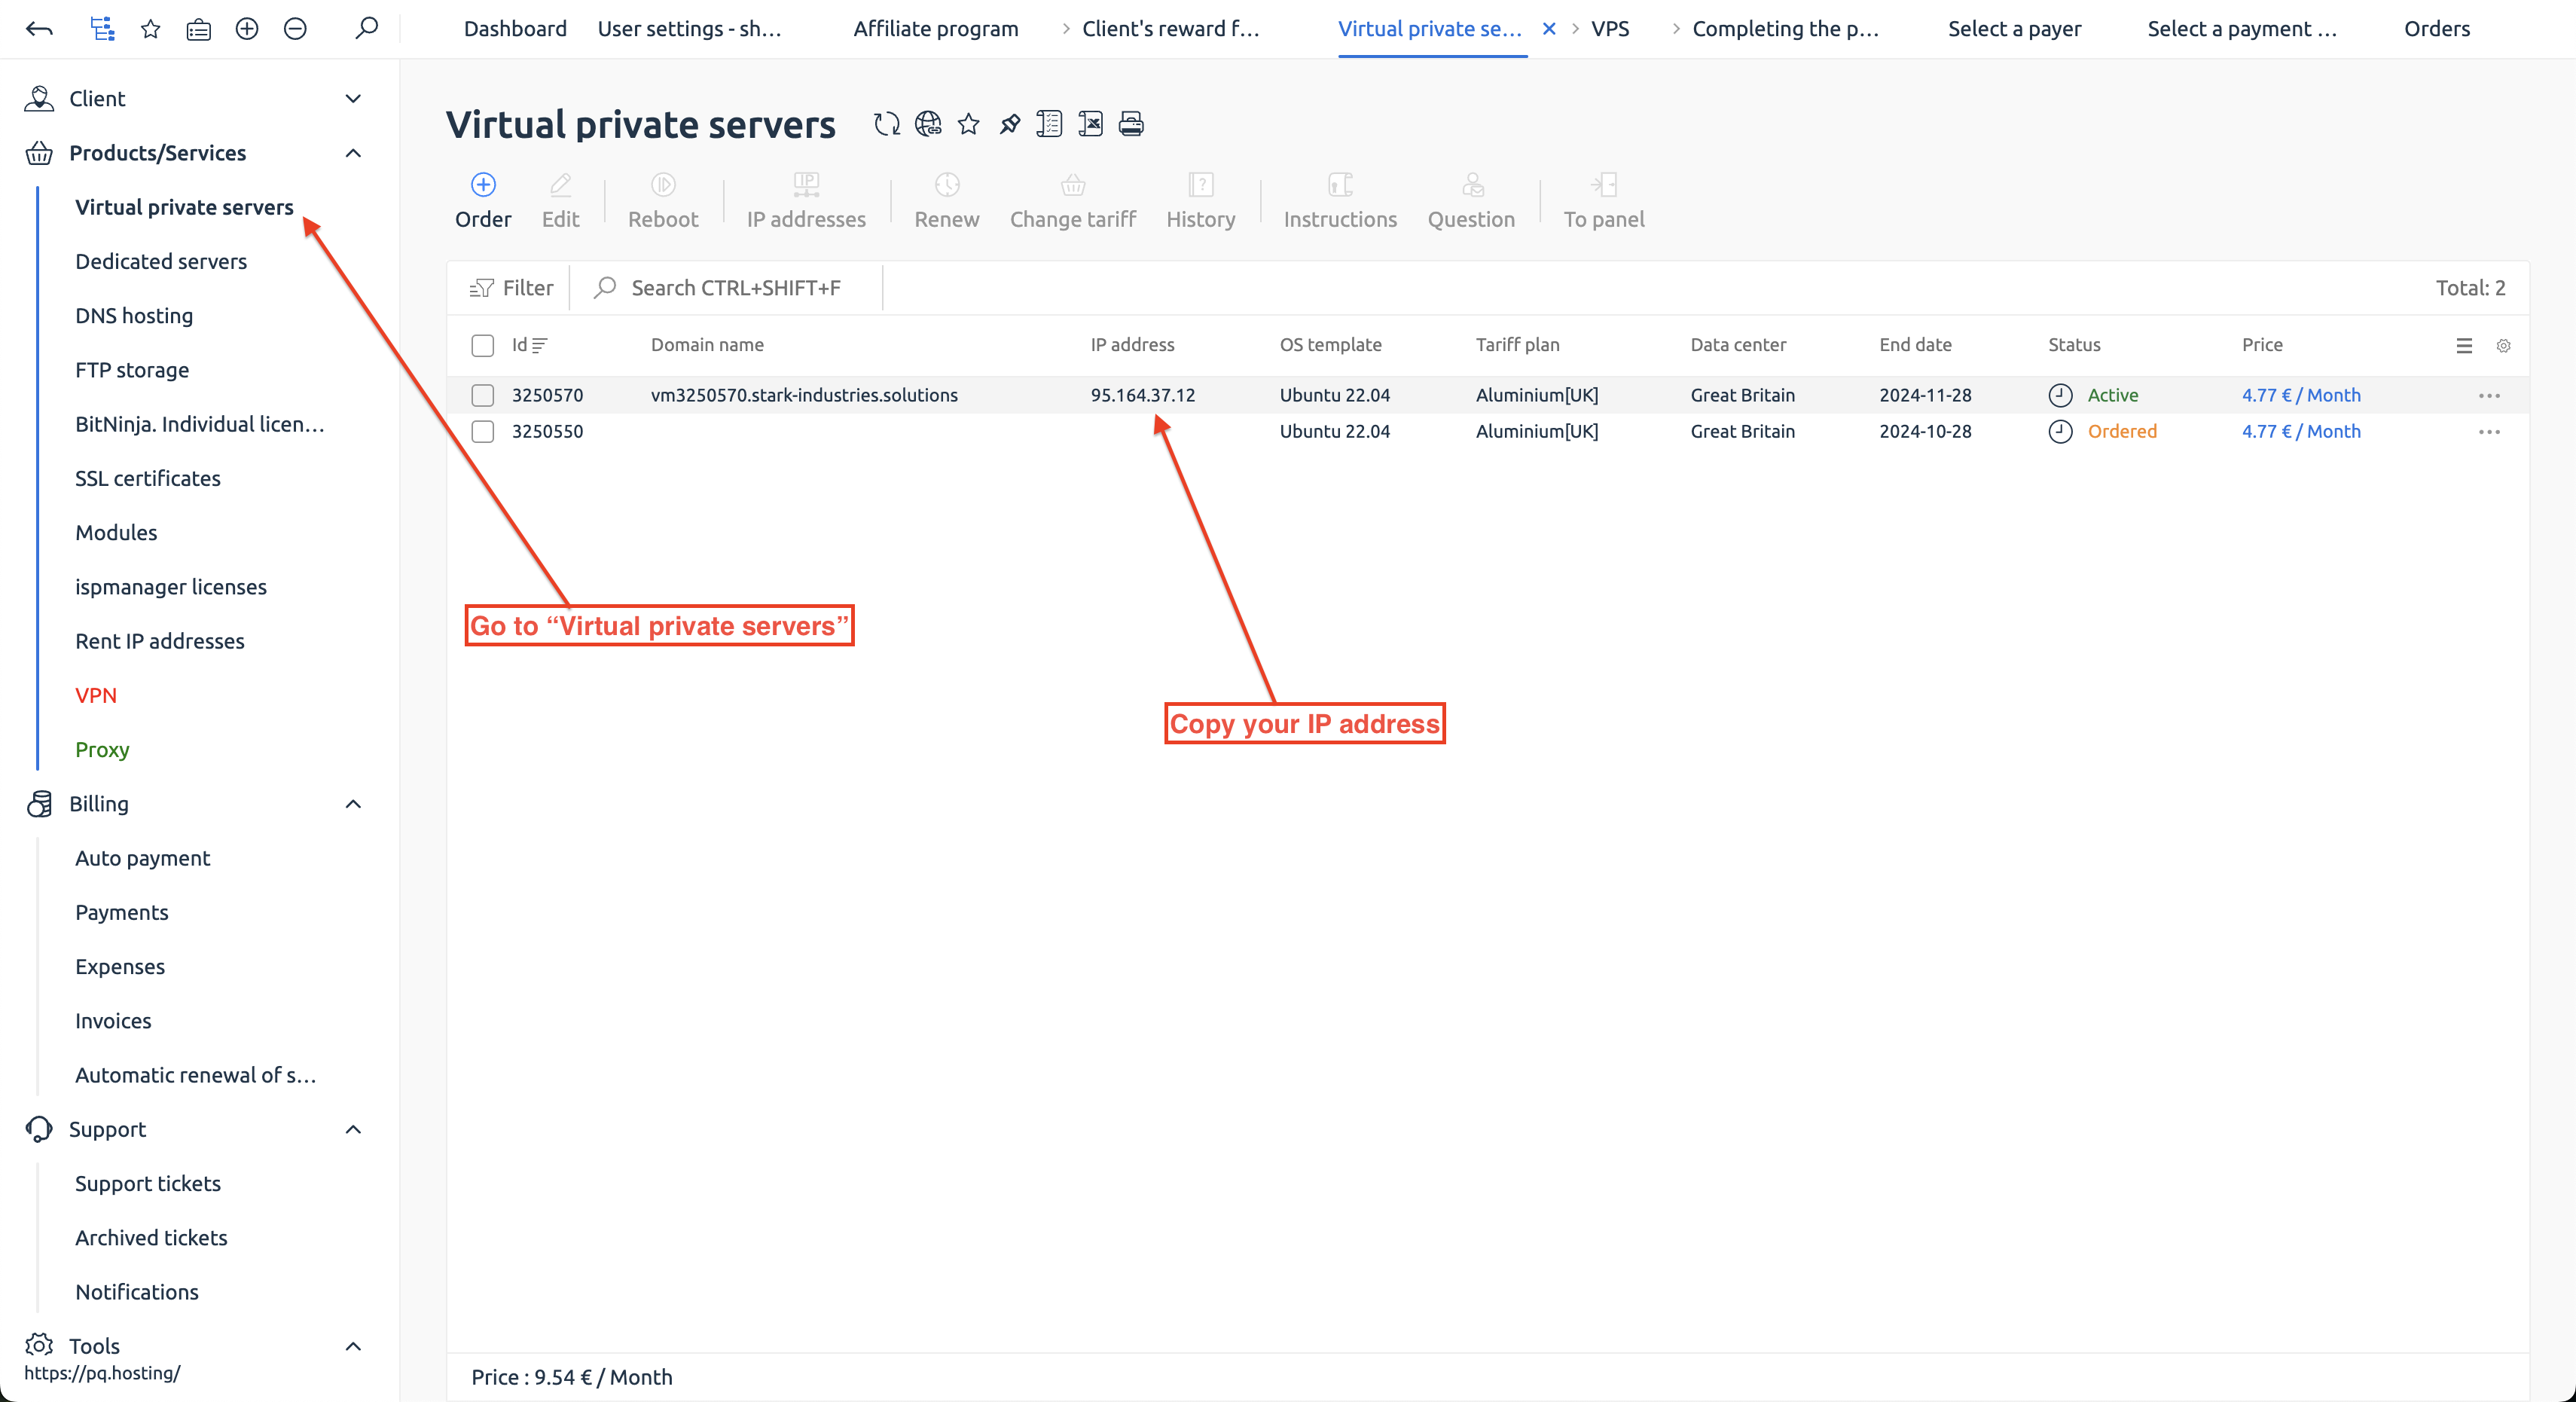
Task: Switch to the Select a payer tab
Action: (x=2014, y=29)
